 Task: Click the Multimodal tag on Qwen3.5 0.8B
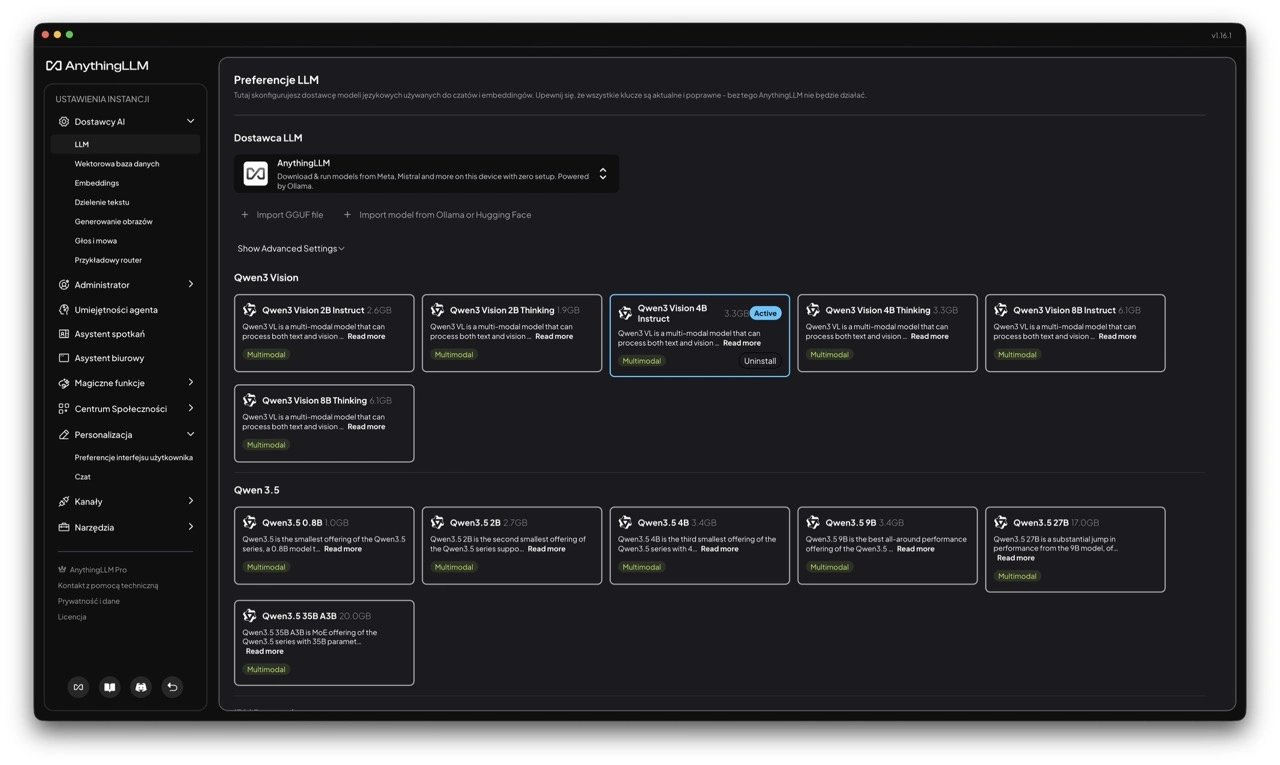tap(266, 567)
